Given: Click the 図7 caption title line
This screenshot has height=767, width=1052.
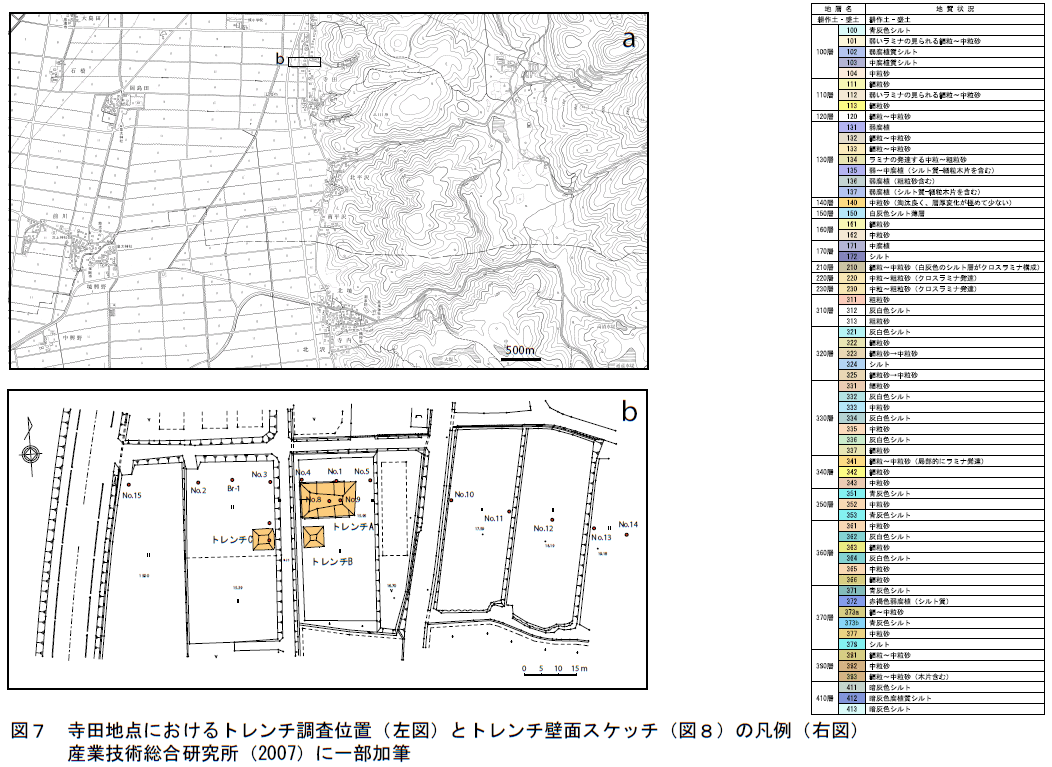Looking at the screenshot, I should 435,730.
